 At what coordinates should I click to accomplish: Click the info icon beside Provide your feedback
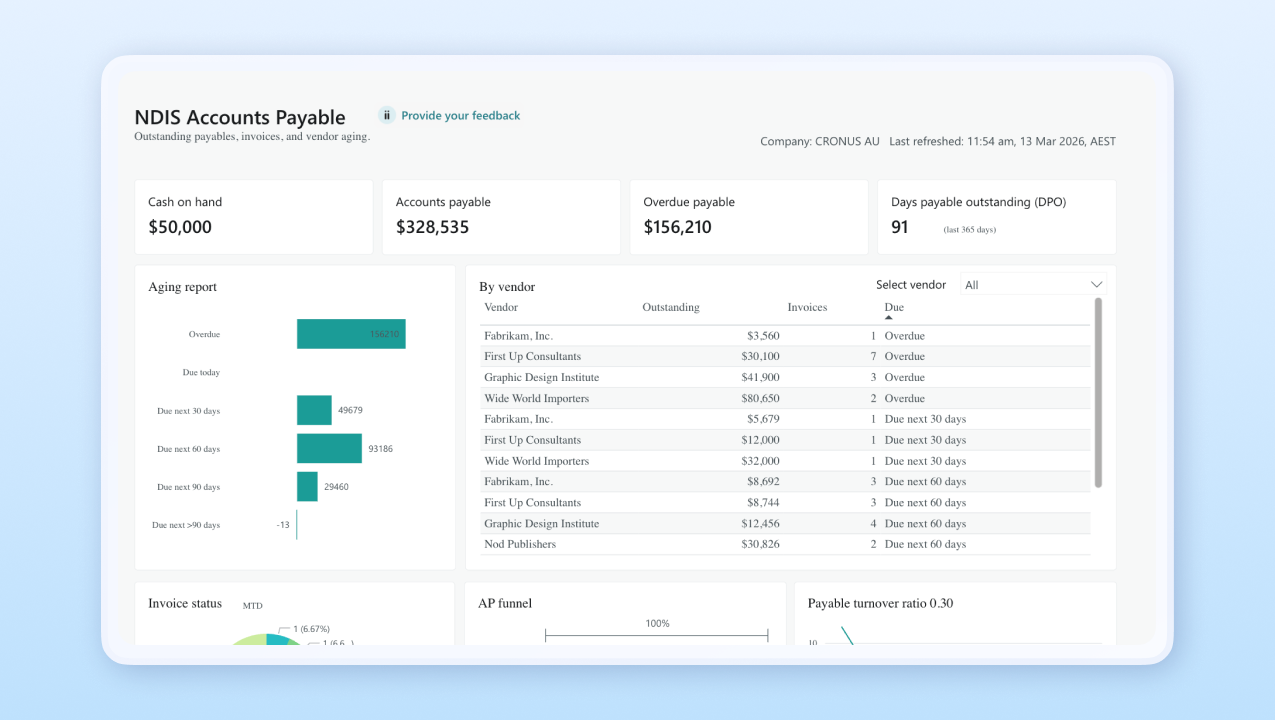pyautogui.click(x=386, y=115)
